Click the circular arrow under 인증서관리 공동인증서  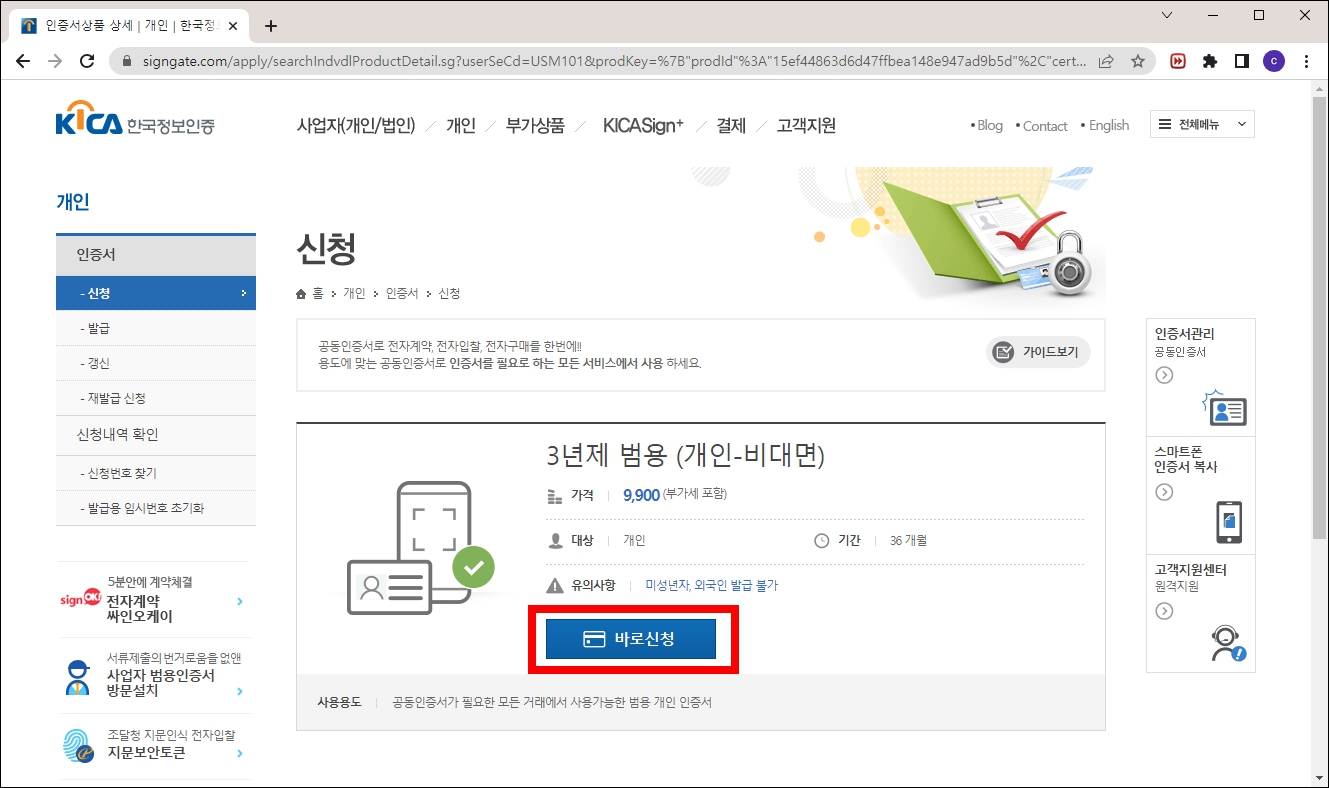click(x=1162, y=374)
